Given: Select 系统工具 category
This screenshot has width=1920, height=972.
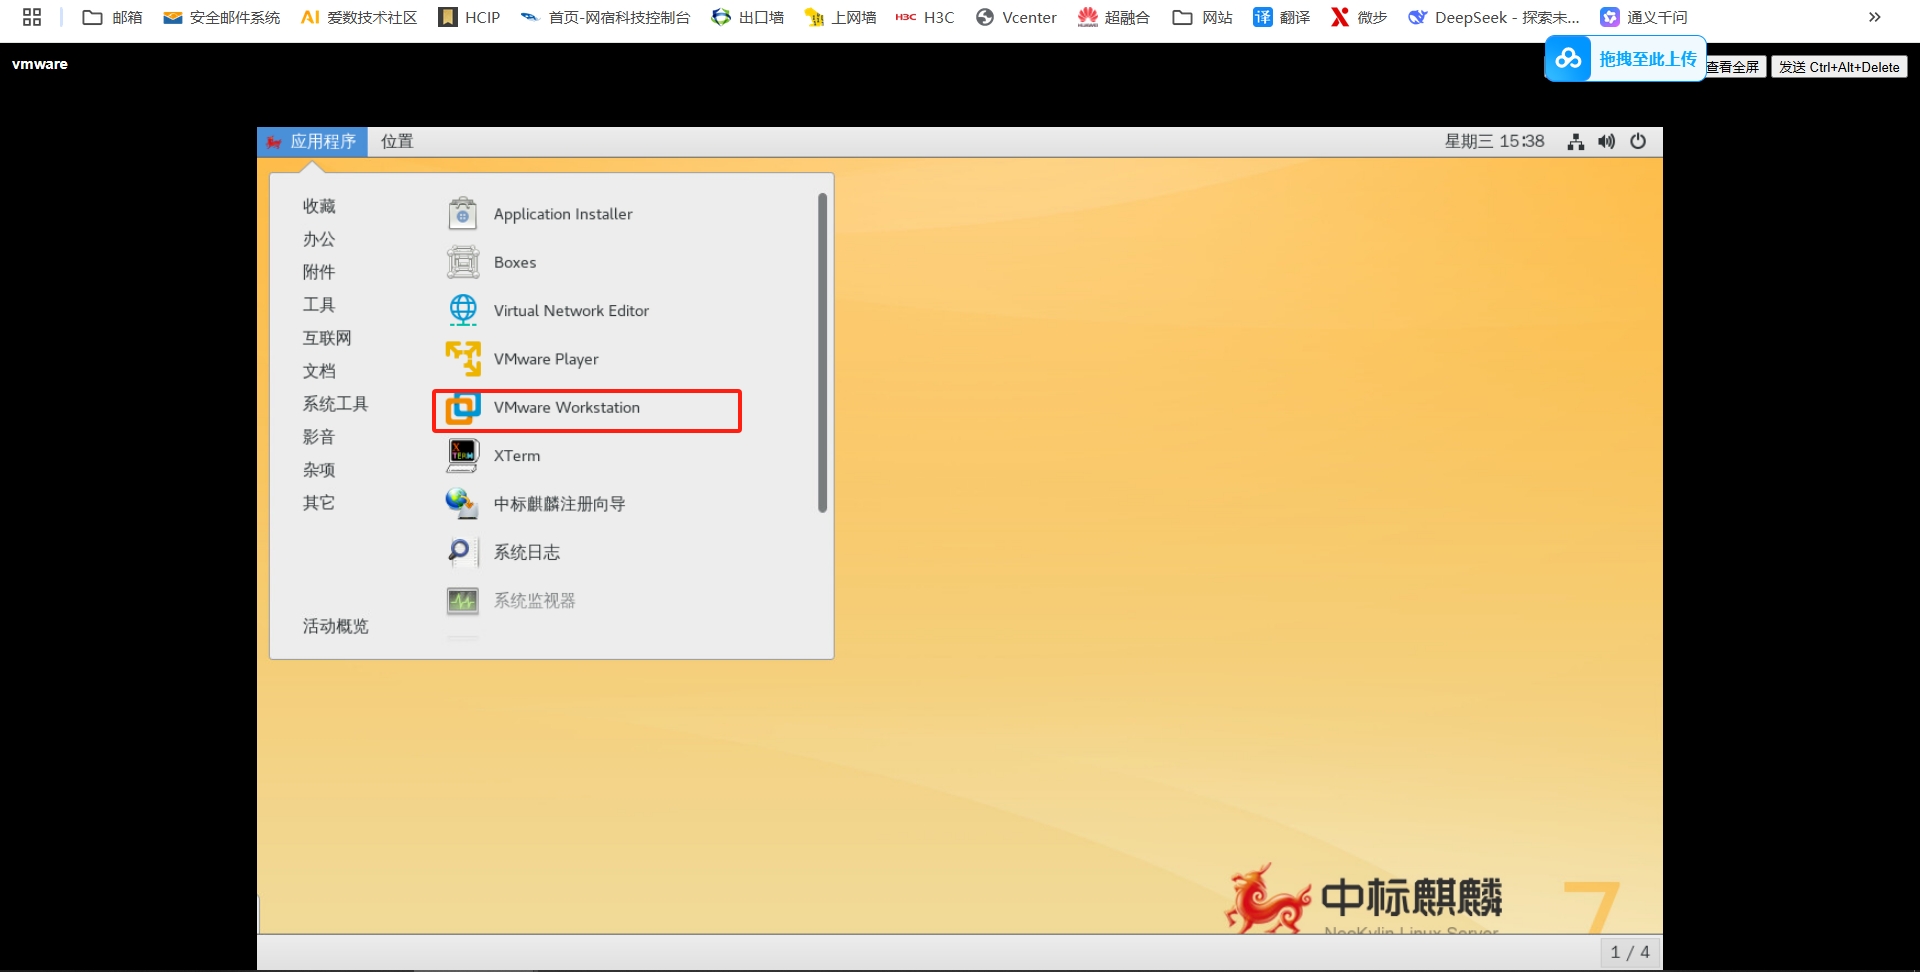Looking at the screenshot, I should [335, 404].
